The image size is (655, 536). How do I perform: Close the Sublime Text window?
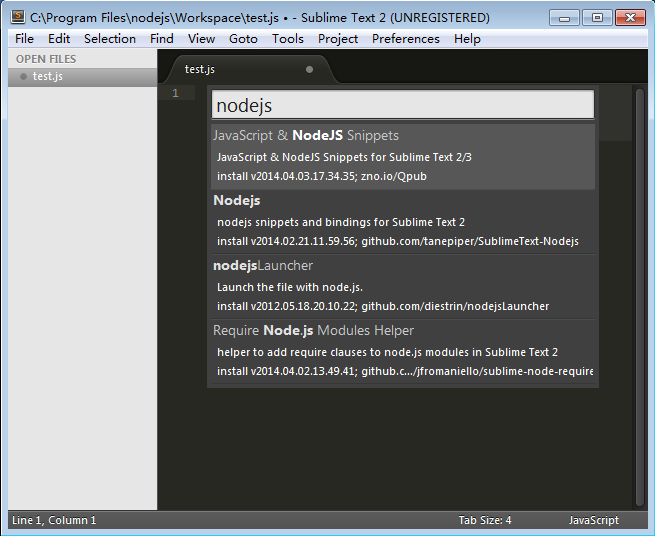630,18
